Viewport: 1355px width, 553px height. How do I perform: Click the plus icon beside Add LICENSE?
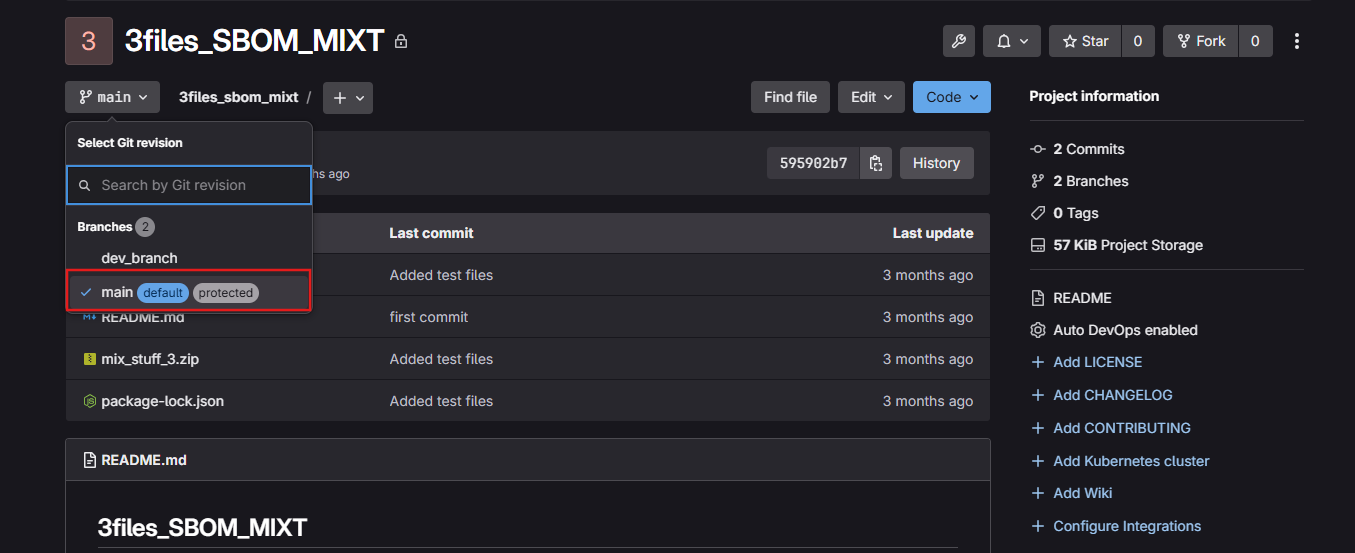click(1037, 362)
